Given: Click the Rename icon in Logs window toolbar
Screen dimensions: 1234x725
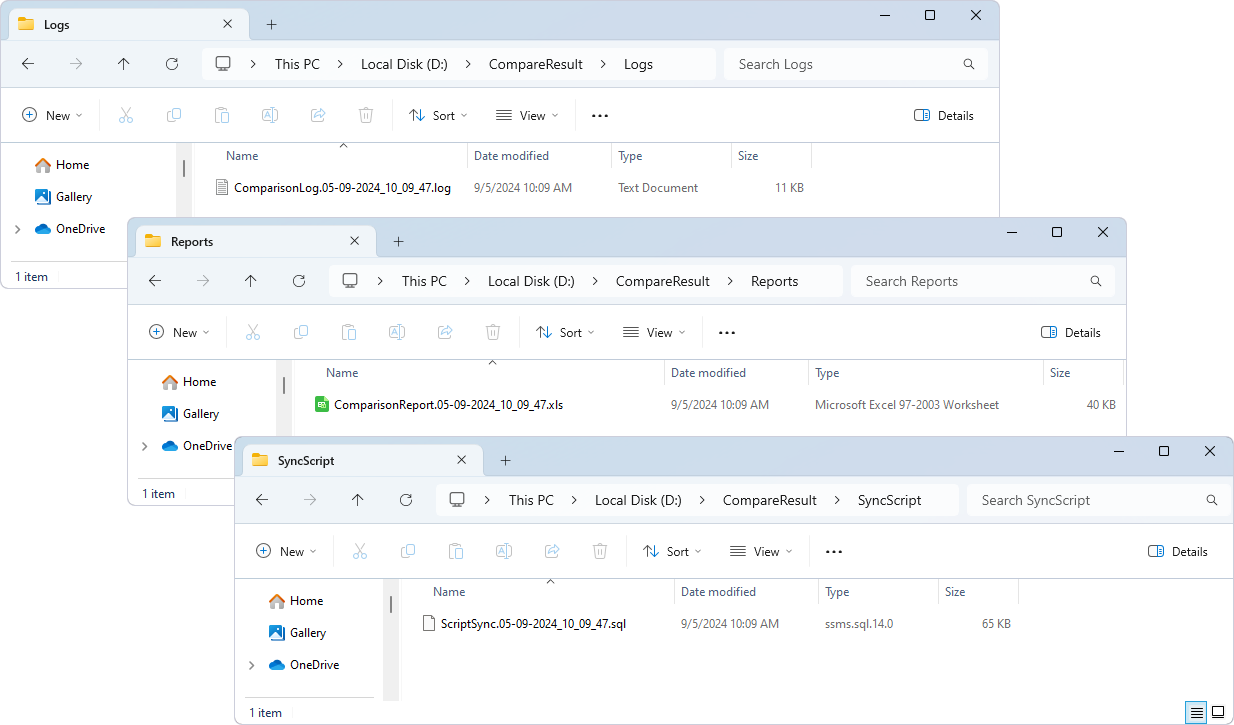Looking at the screenshot, I should pyautogui.click(x=270, y=115).
